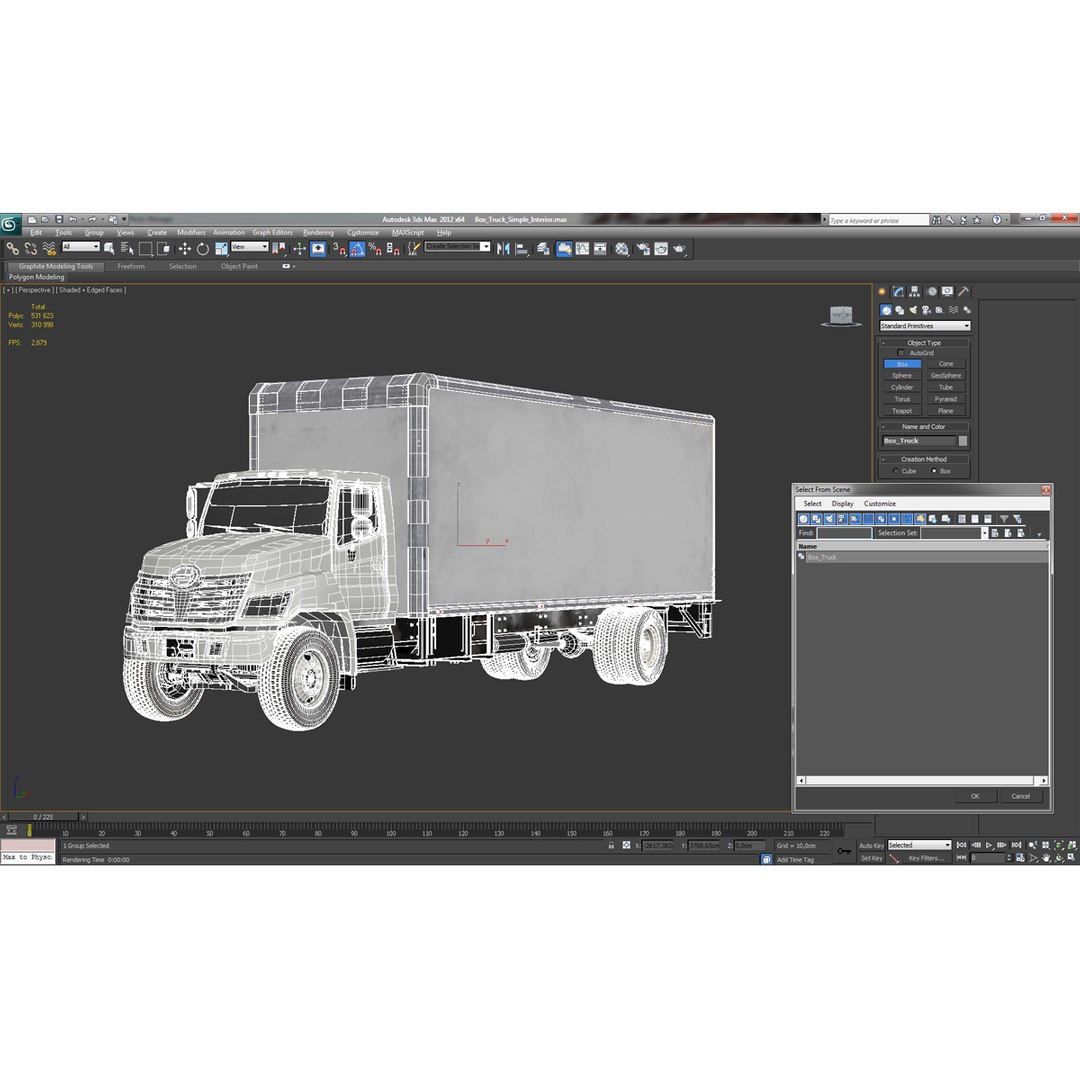Toggle Display Geometry filter in Select From Scene
The width and height of the screenshot is (1080, 1080).
pos(803,519)
